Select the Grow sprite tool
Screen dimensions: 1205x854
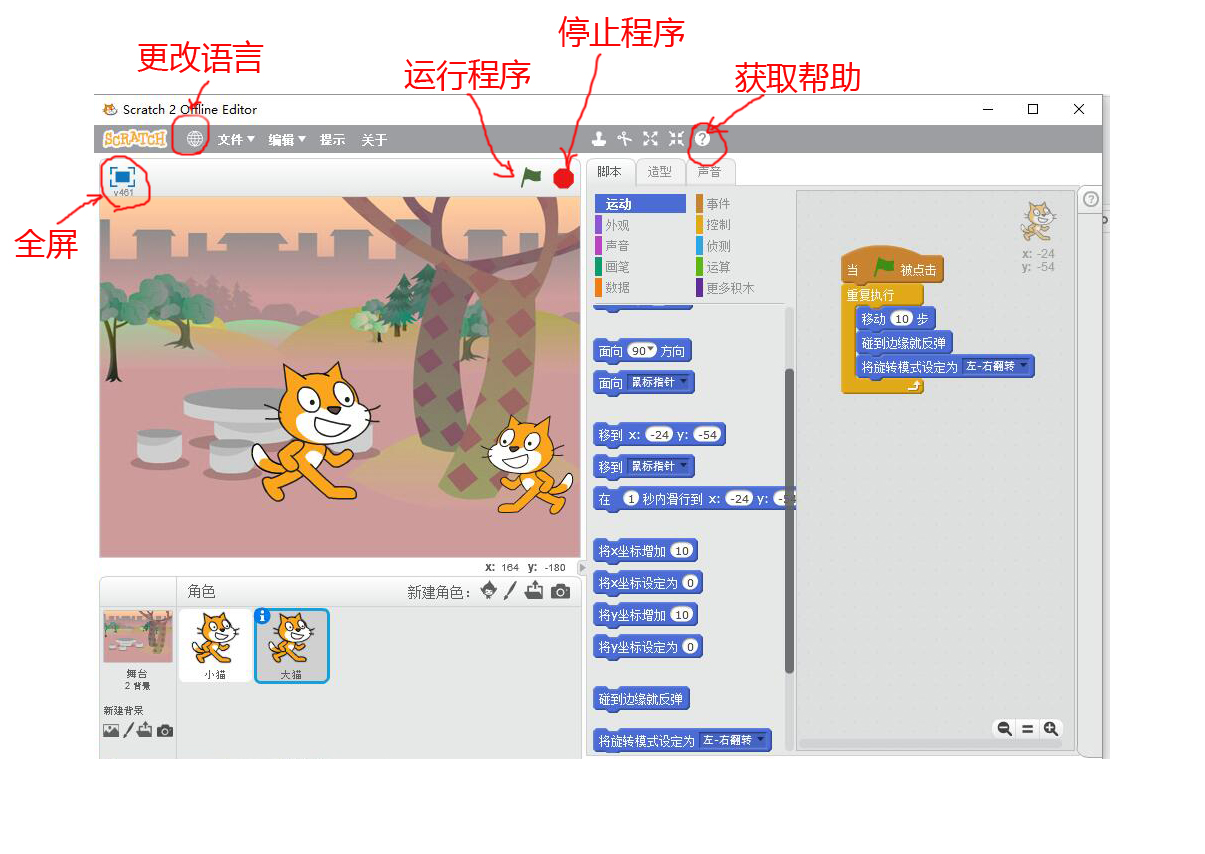pyautogui.click(x=651, y=139)
